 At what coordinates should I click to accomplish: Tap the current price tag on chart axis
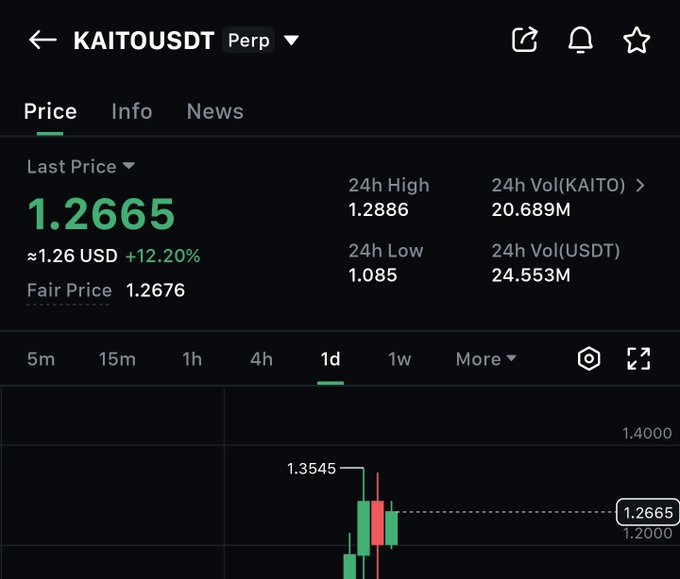pos(647,513)
